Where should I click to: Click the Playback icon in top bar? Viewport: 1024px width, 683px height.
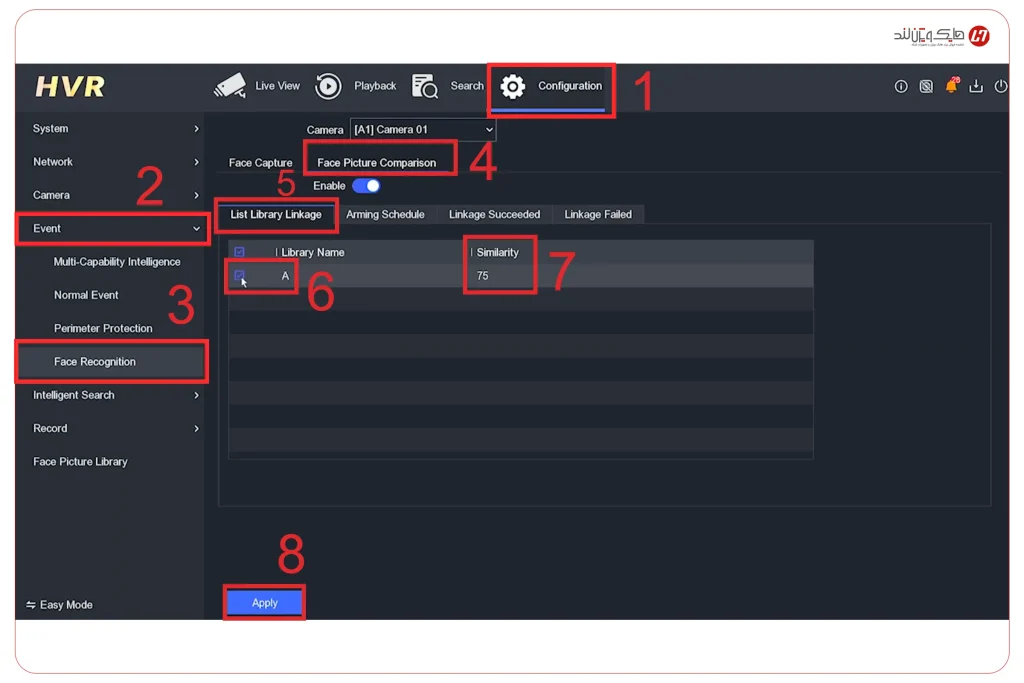coord(328,86)
